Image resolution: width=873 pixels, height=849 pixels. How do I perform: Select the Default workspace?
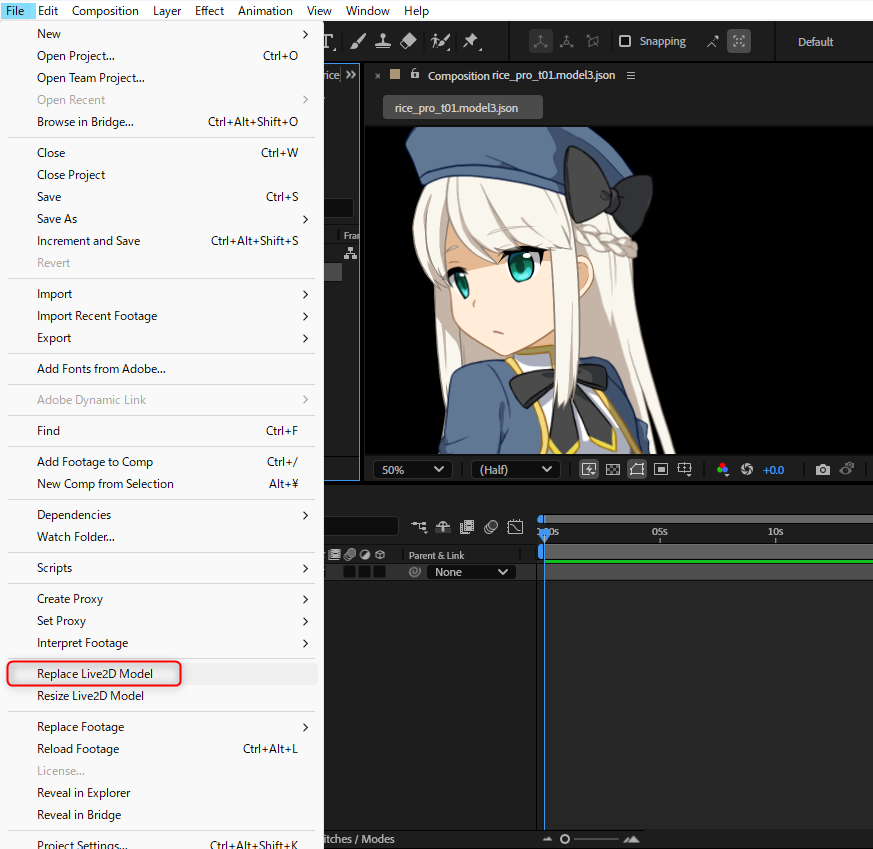pyautogui.click(x=815, y=42)
